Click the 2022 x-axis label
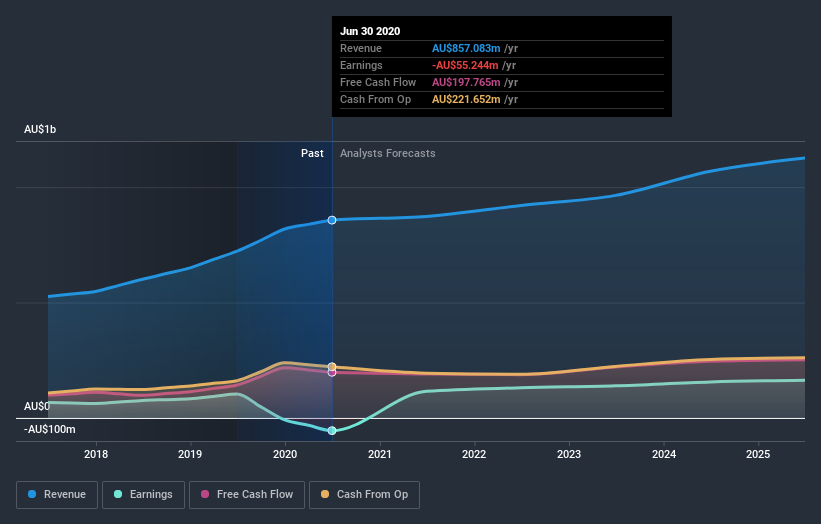The width and height of the screenshot is (821, 524). 474,454
